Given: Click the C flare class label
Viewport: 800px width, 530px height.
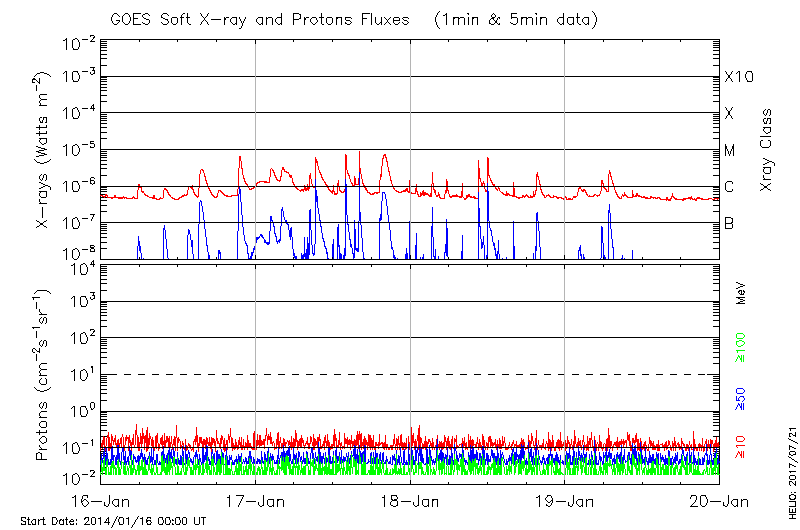Looking at the screenshot, I should pyautogui.click(x=729, y=187).
